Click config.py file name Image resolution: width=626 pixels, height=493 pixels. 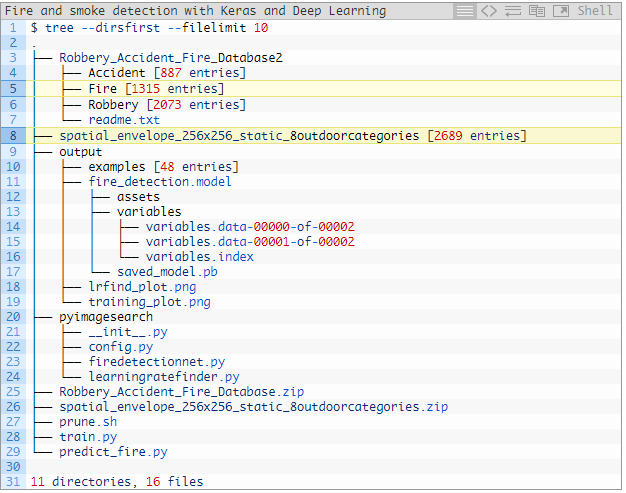click(121, 347)
